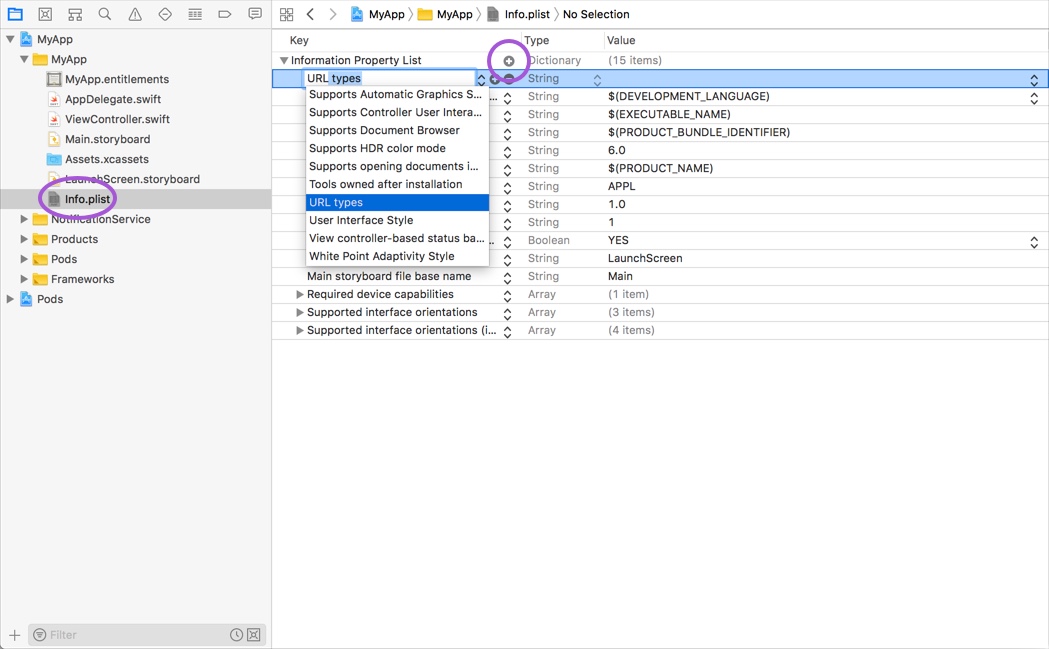Open Main.storyboard in navigator
Screen dimensions: 1049x649
(x=107, y=139)
